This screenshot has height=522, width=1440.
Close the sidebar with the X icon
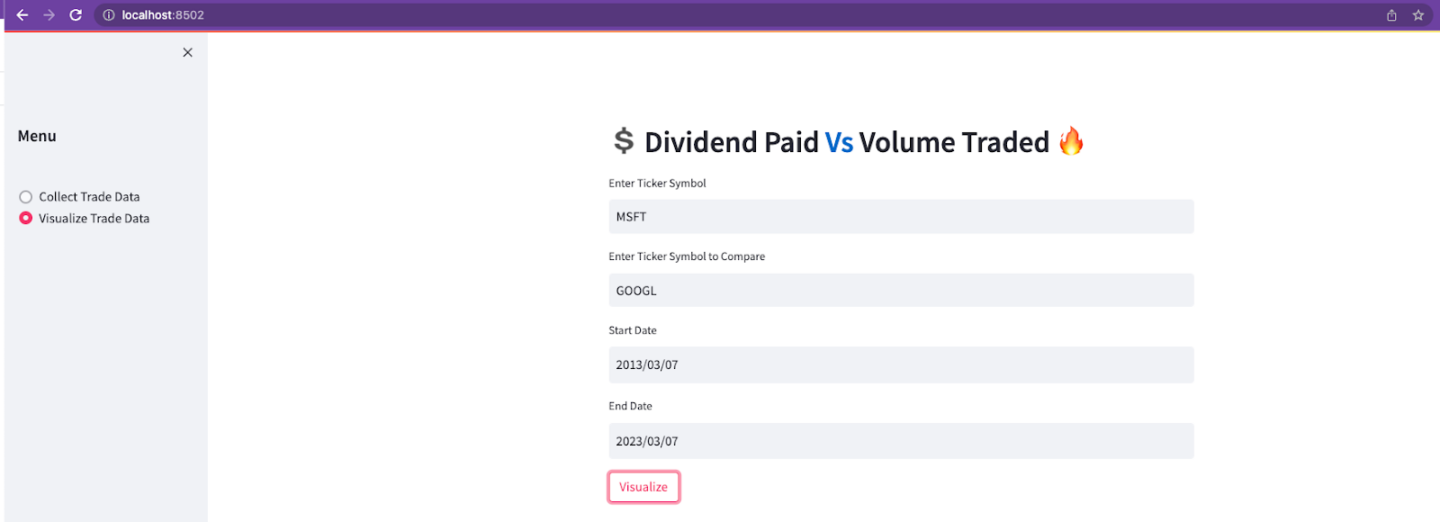[187, 53]
